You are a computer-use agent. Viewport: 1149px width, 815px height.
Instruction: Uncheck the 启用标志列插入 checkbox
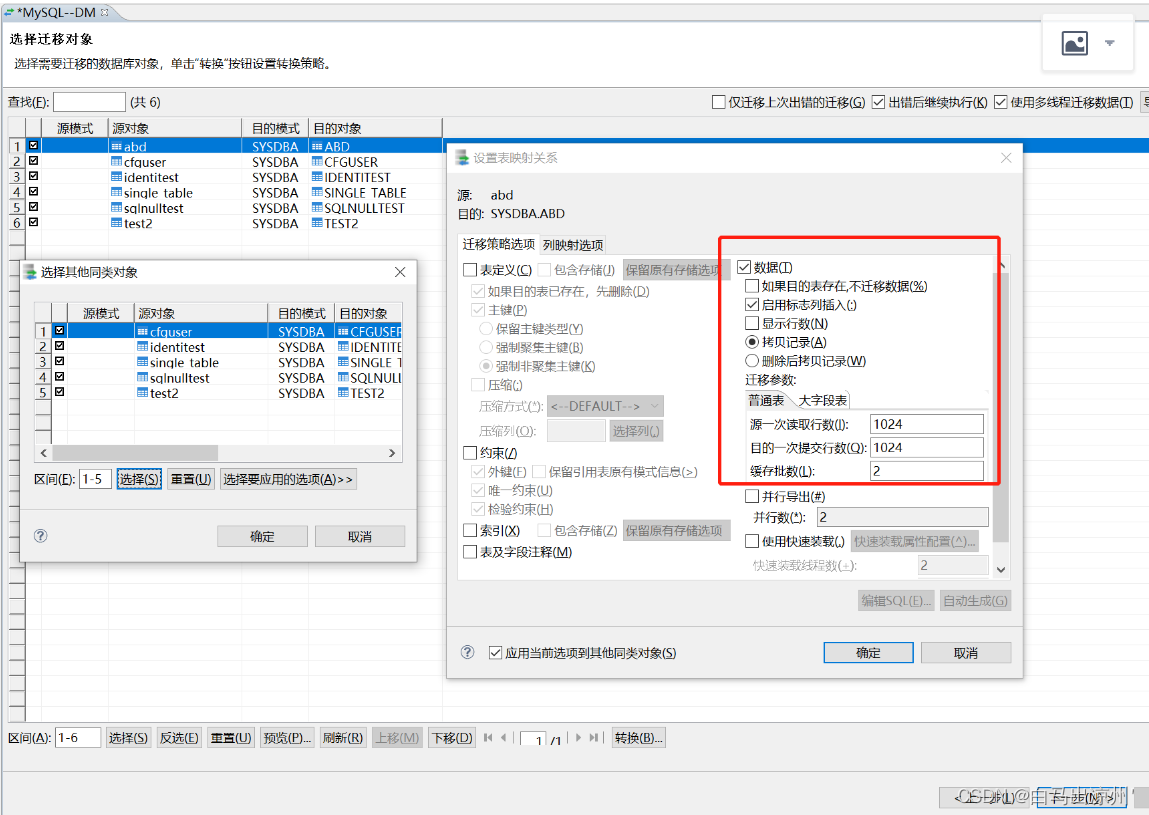[x=751, y=303]
